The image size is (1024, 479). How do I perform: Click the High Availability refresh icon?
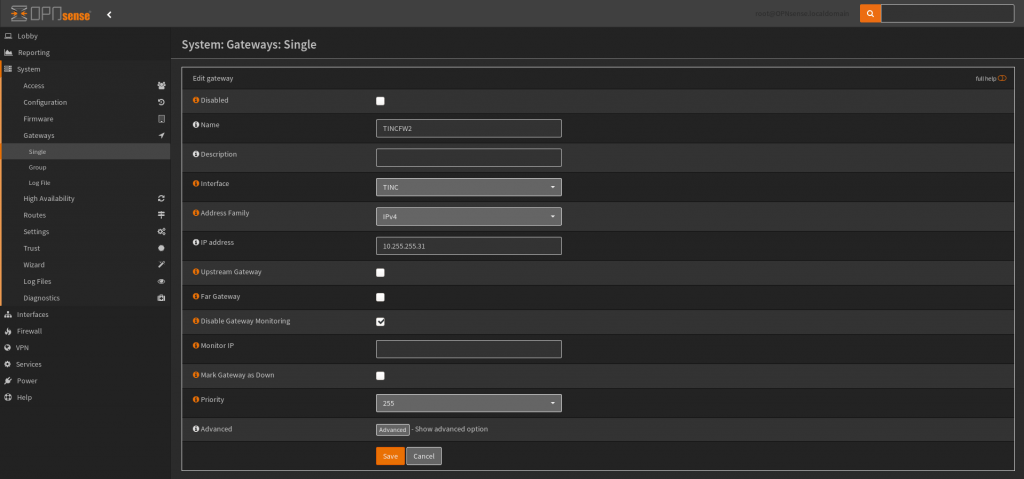tap(161, 199)
